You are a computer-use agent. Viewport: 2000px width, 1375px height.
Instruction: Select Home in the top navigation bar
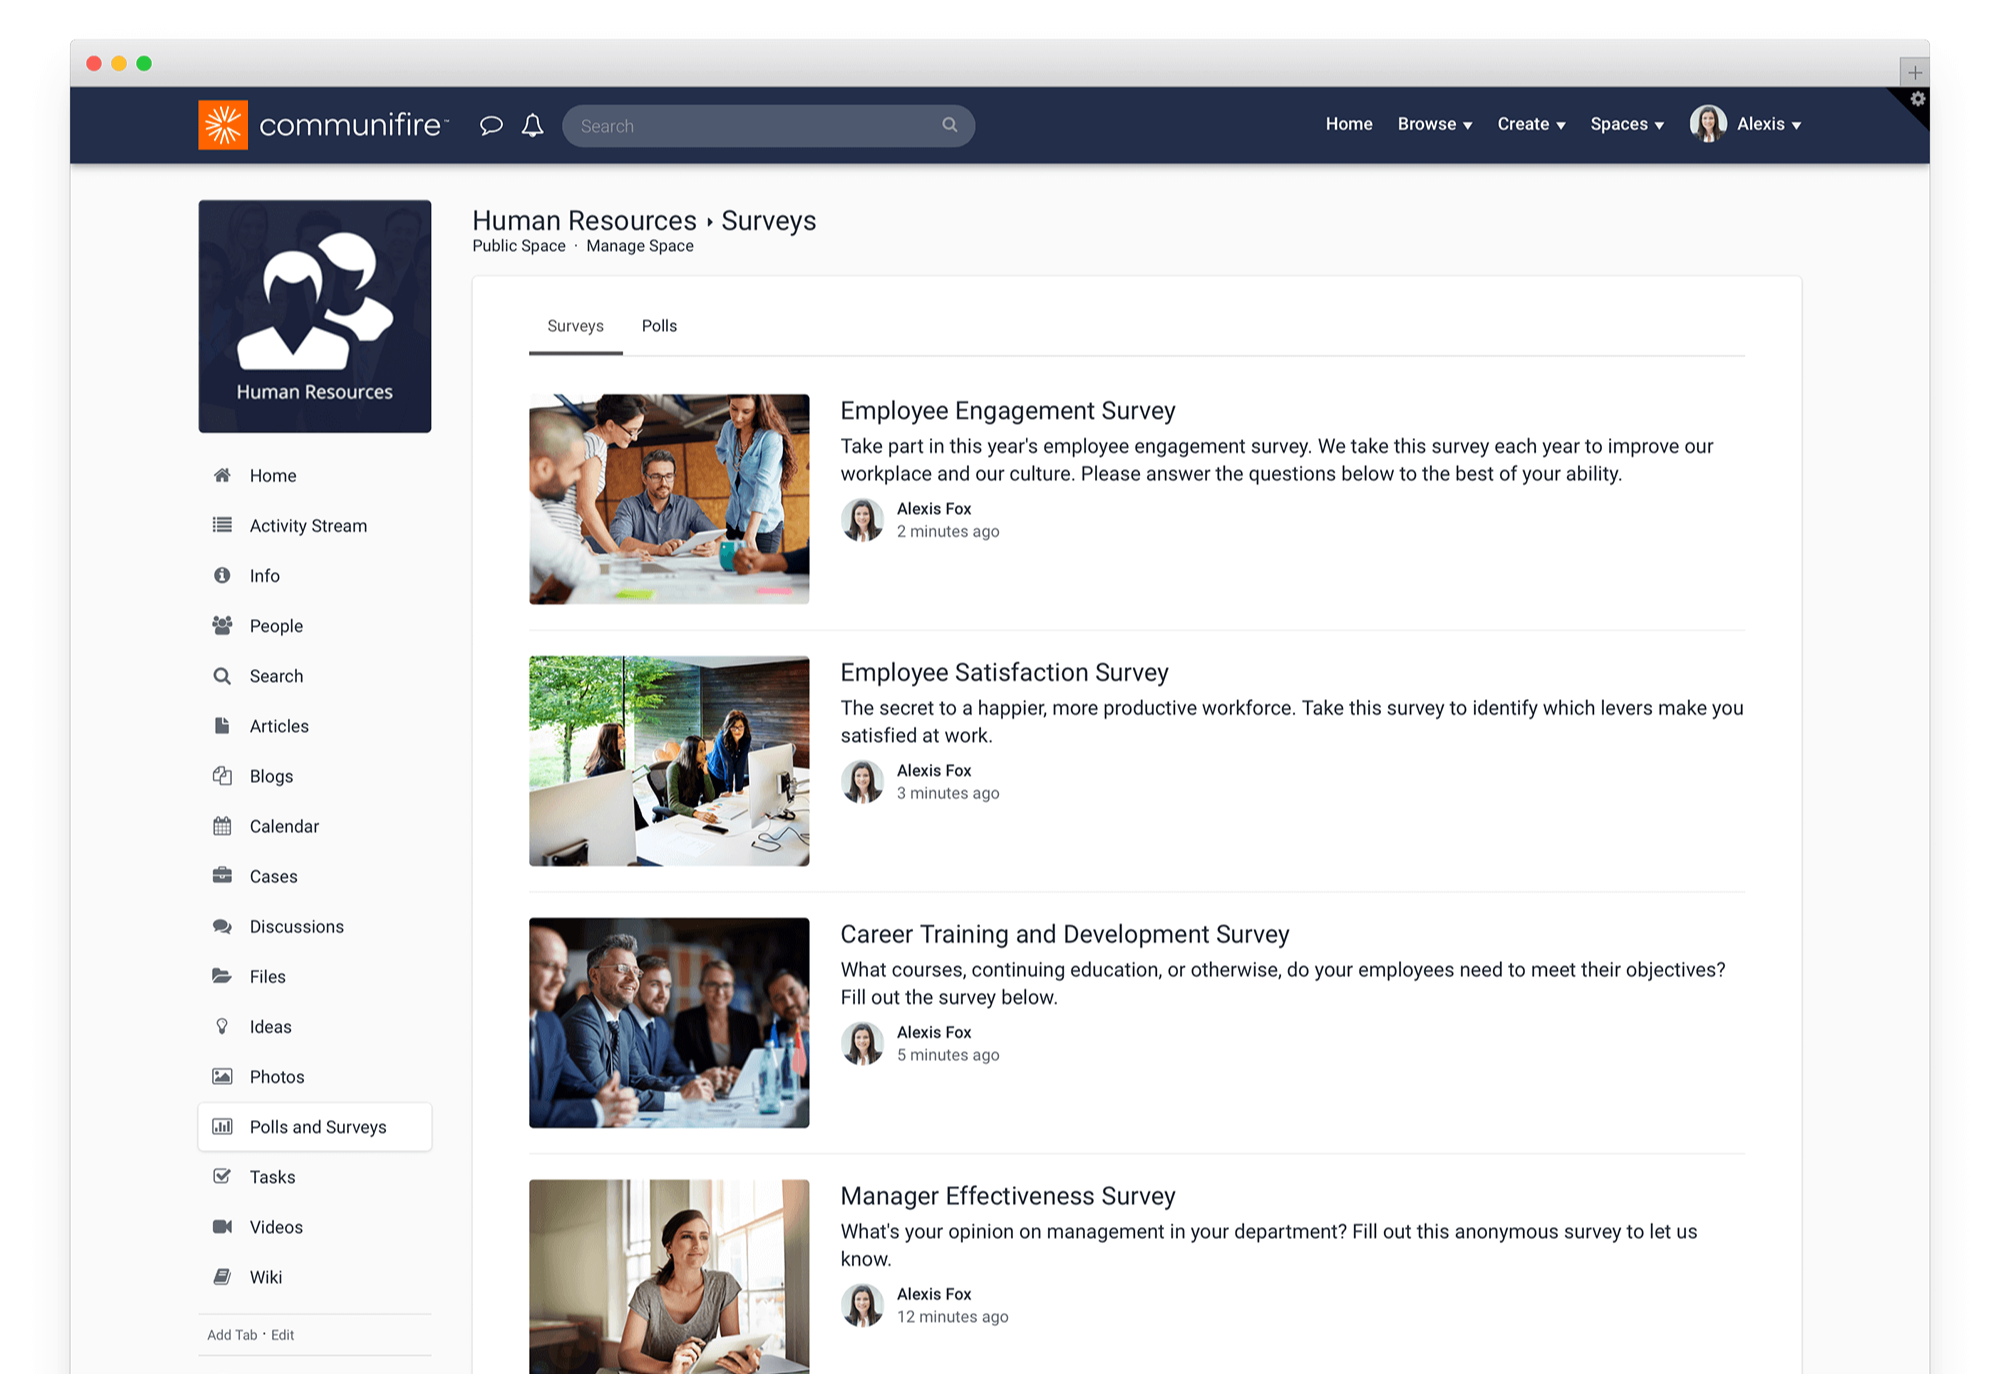[x=1348, y=124]
